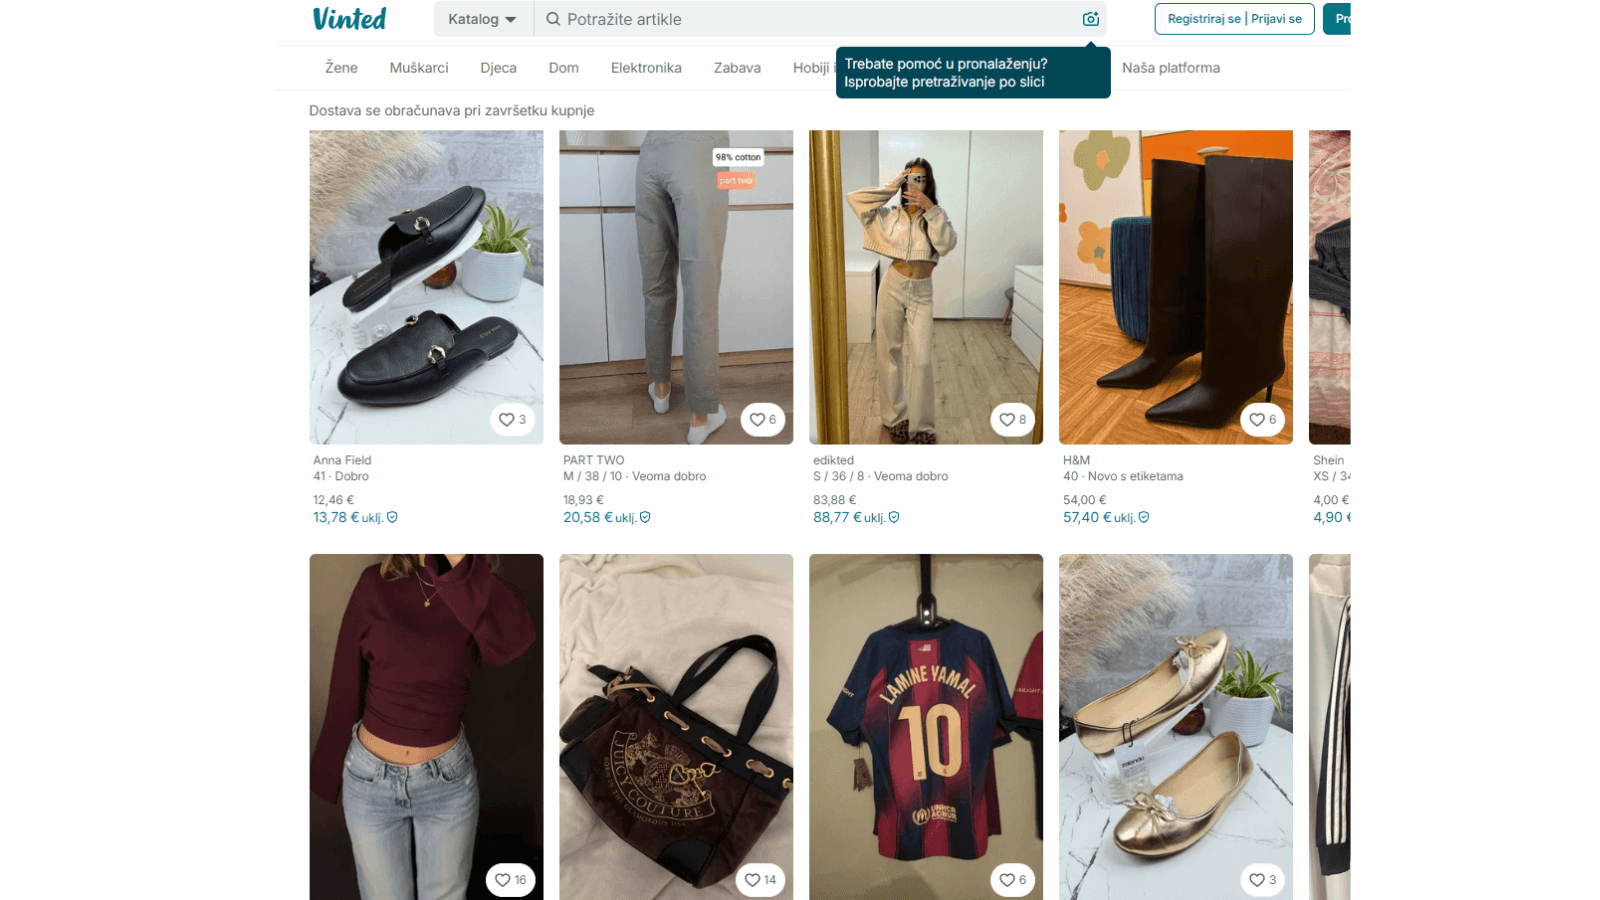Favorite the Anna Field black loafers
This screenshot has height=900, width=1600.
[512, 420]
